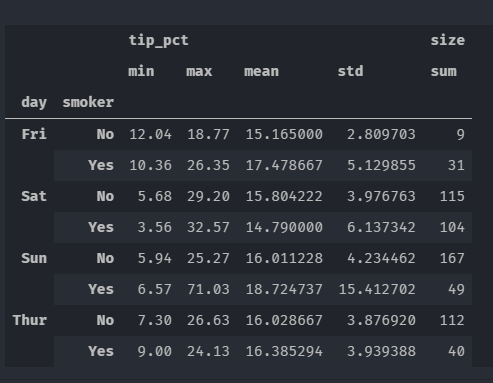Click the sum column header

pyautogui.click(x=444, y=71)
